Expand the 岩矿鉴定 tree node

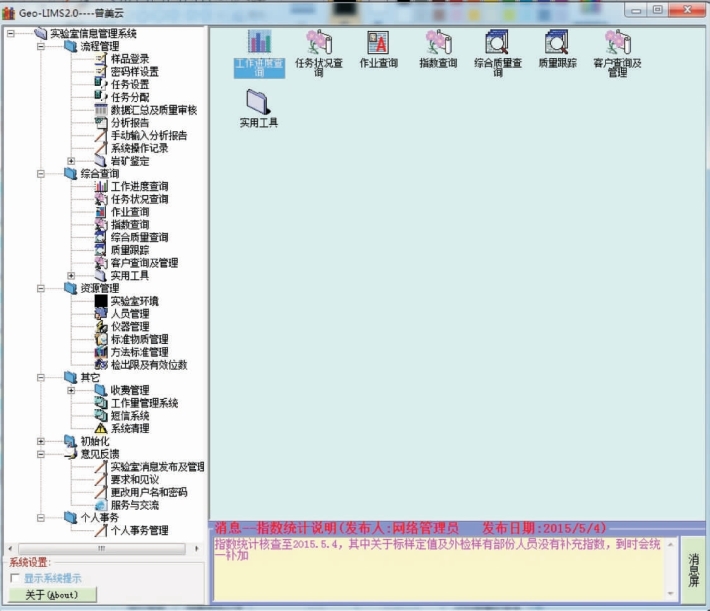click(x=71, y=160)
